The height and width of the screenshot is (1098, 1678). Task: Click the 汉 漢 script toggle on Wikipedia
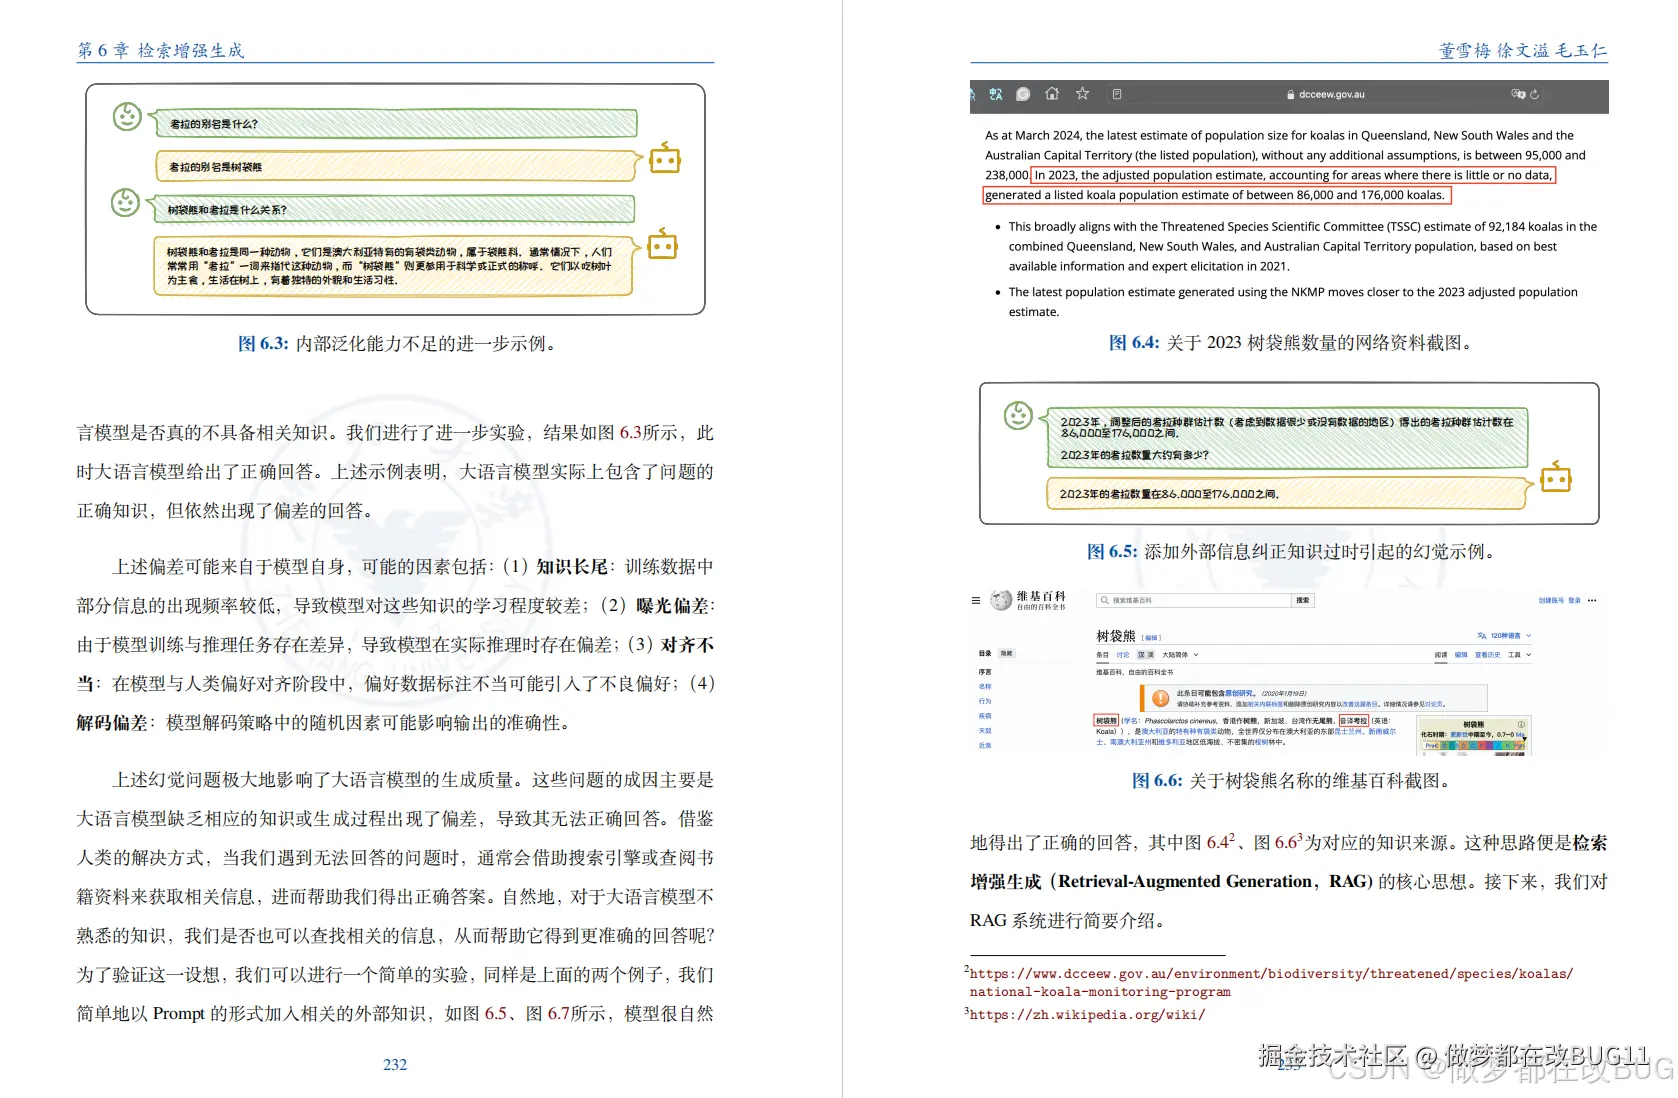[x=1145, y=655]
